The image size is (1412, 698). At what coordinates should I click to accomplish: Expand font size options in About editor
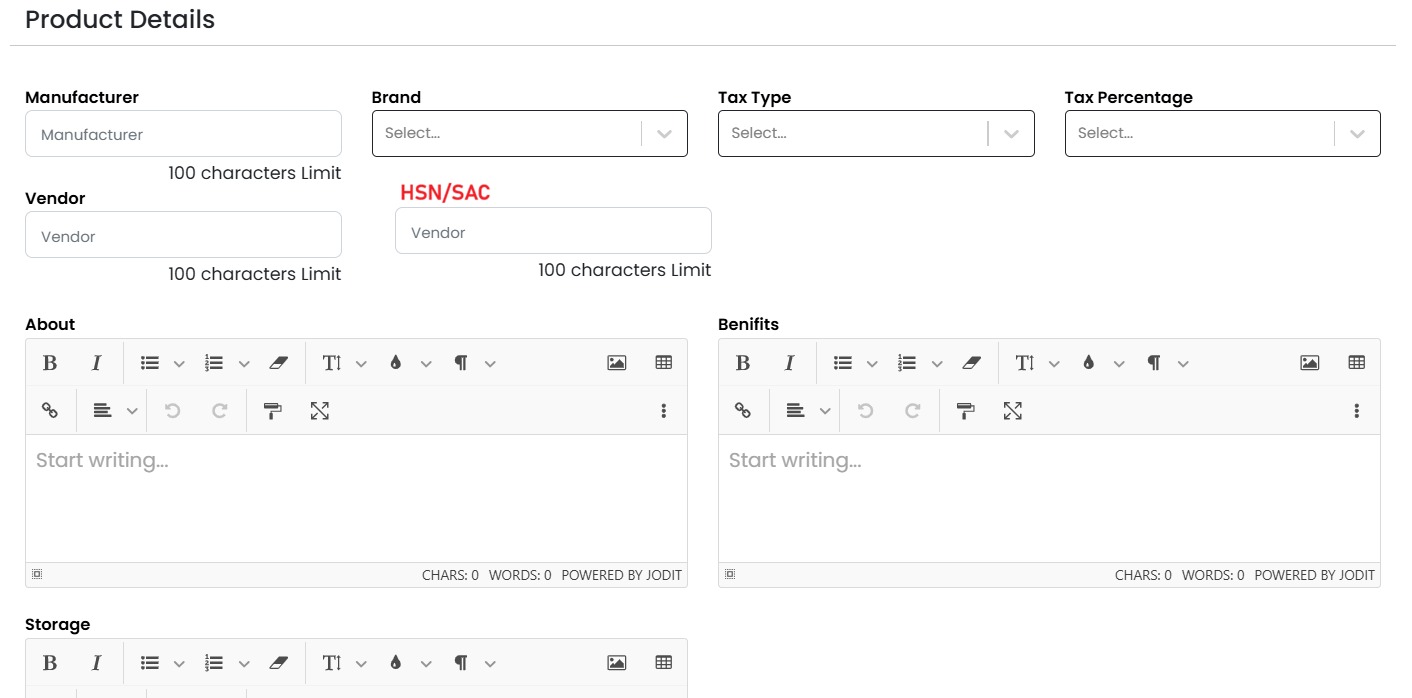click(x=362, y=364)
